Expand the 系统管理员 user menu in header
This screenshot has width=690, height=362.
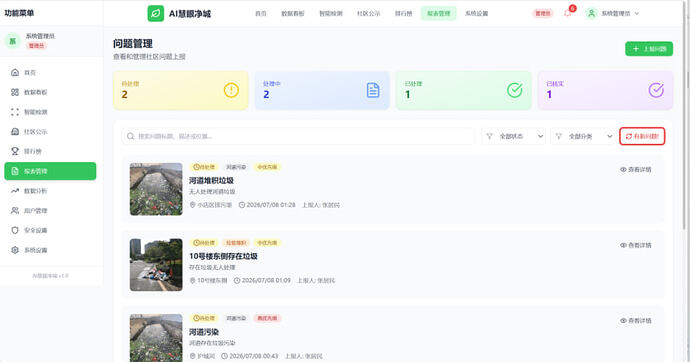(x=613, y=14)
